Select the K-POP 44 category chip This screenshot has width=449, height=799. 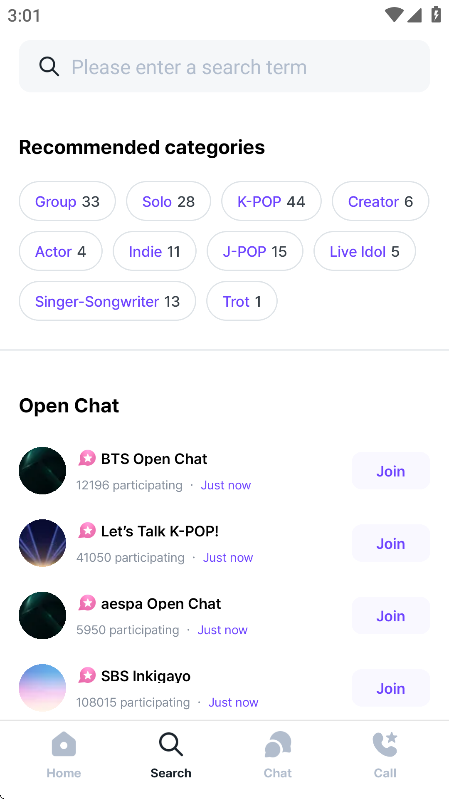(271, 201)
